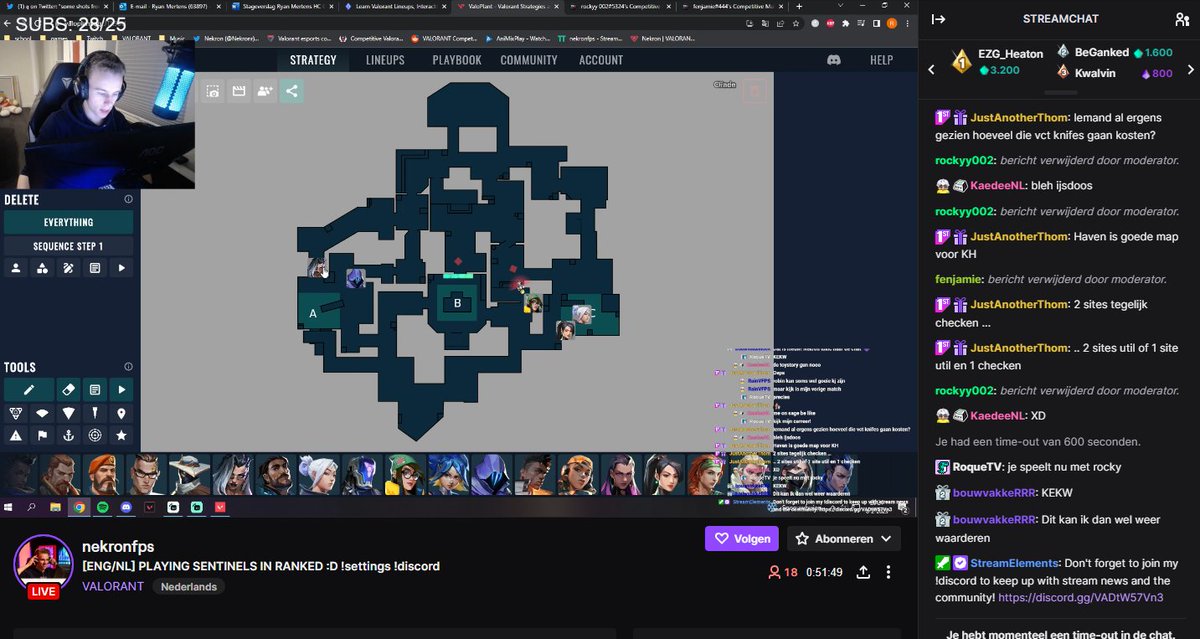The image size is (1200, 639).
Task: Click the screenshot capture icon above map
Action: 213,91
